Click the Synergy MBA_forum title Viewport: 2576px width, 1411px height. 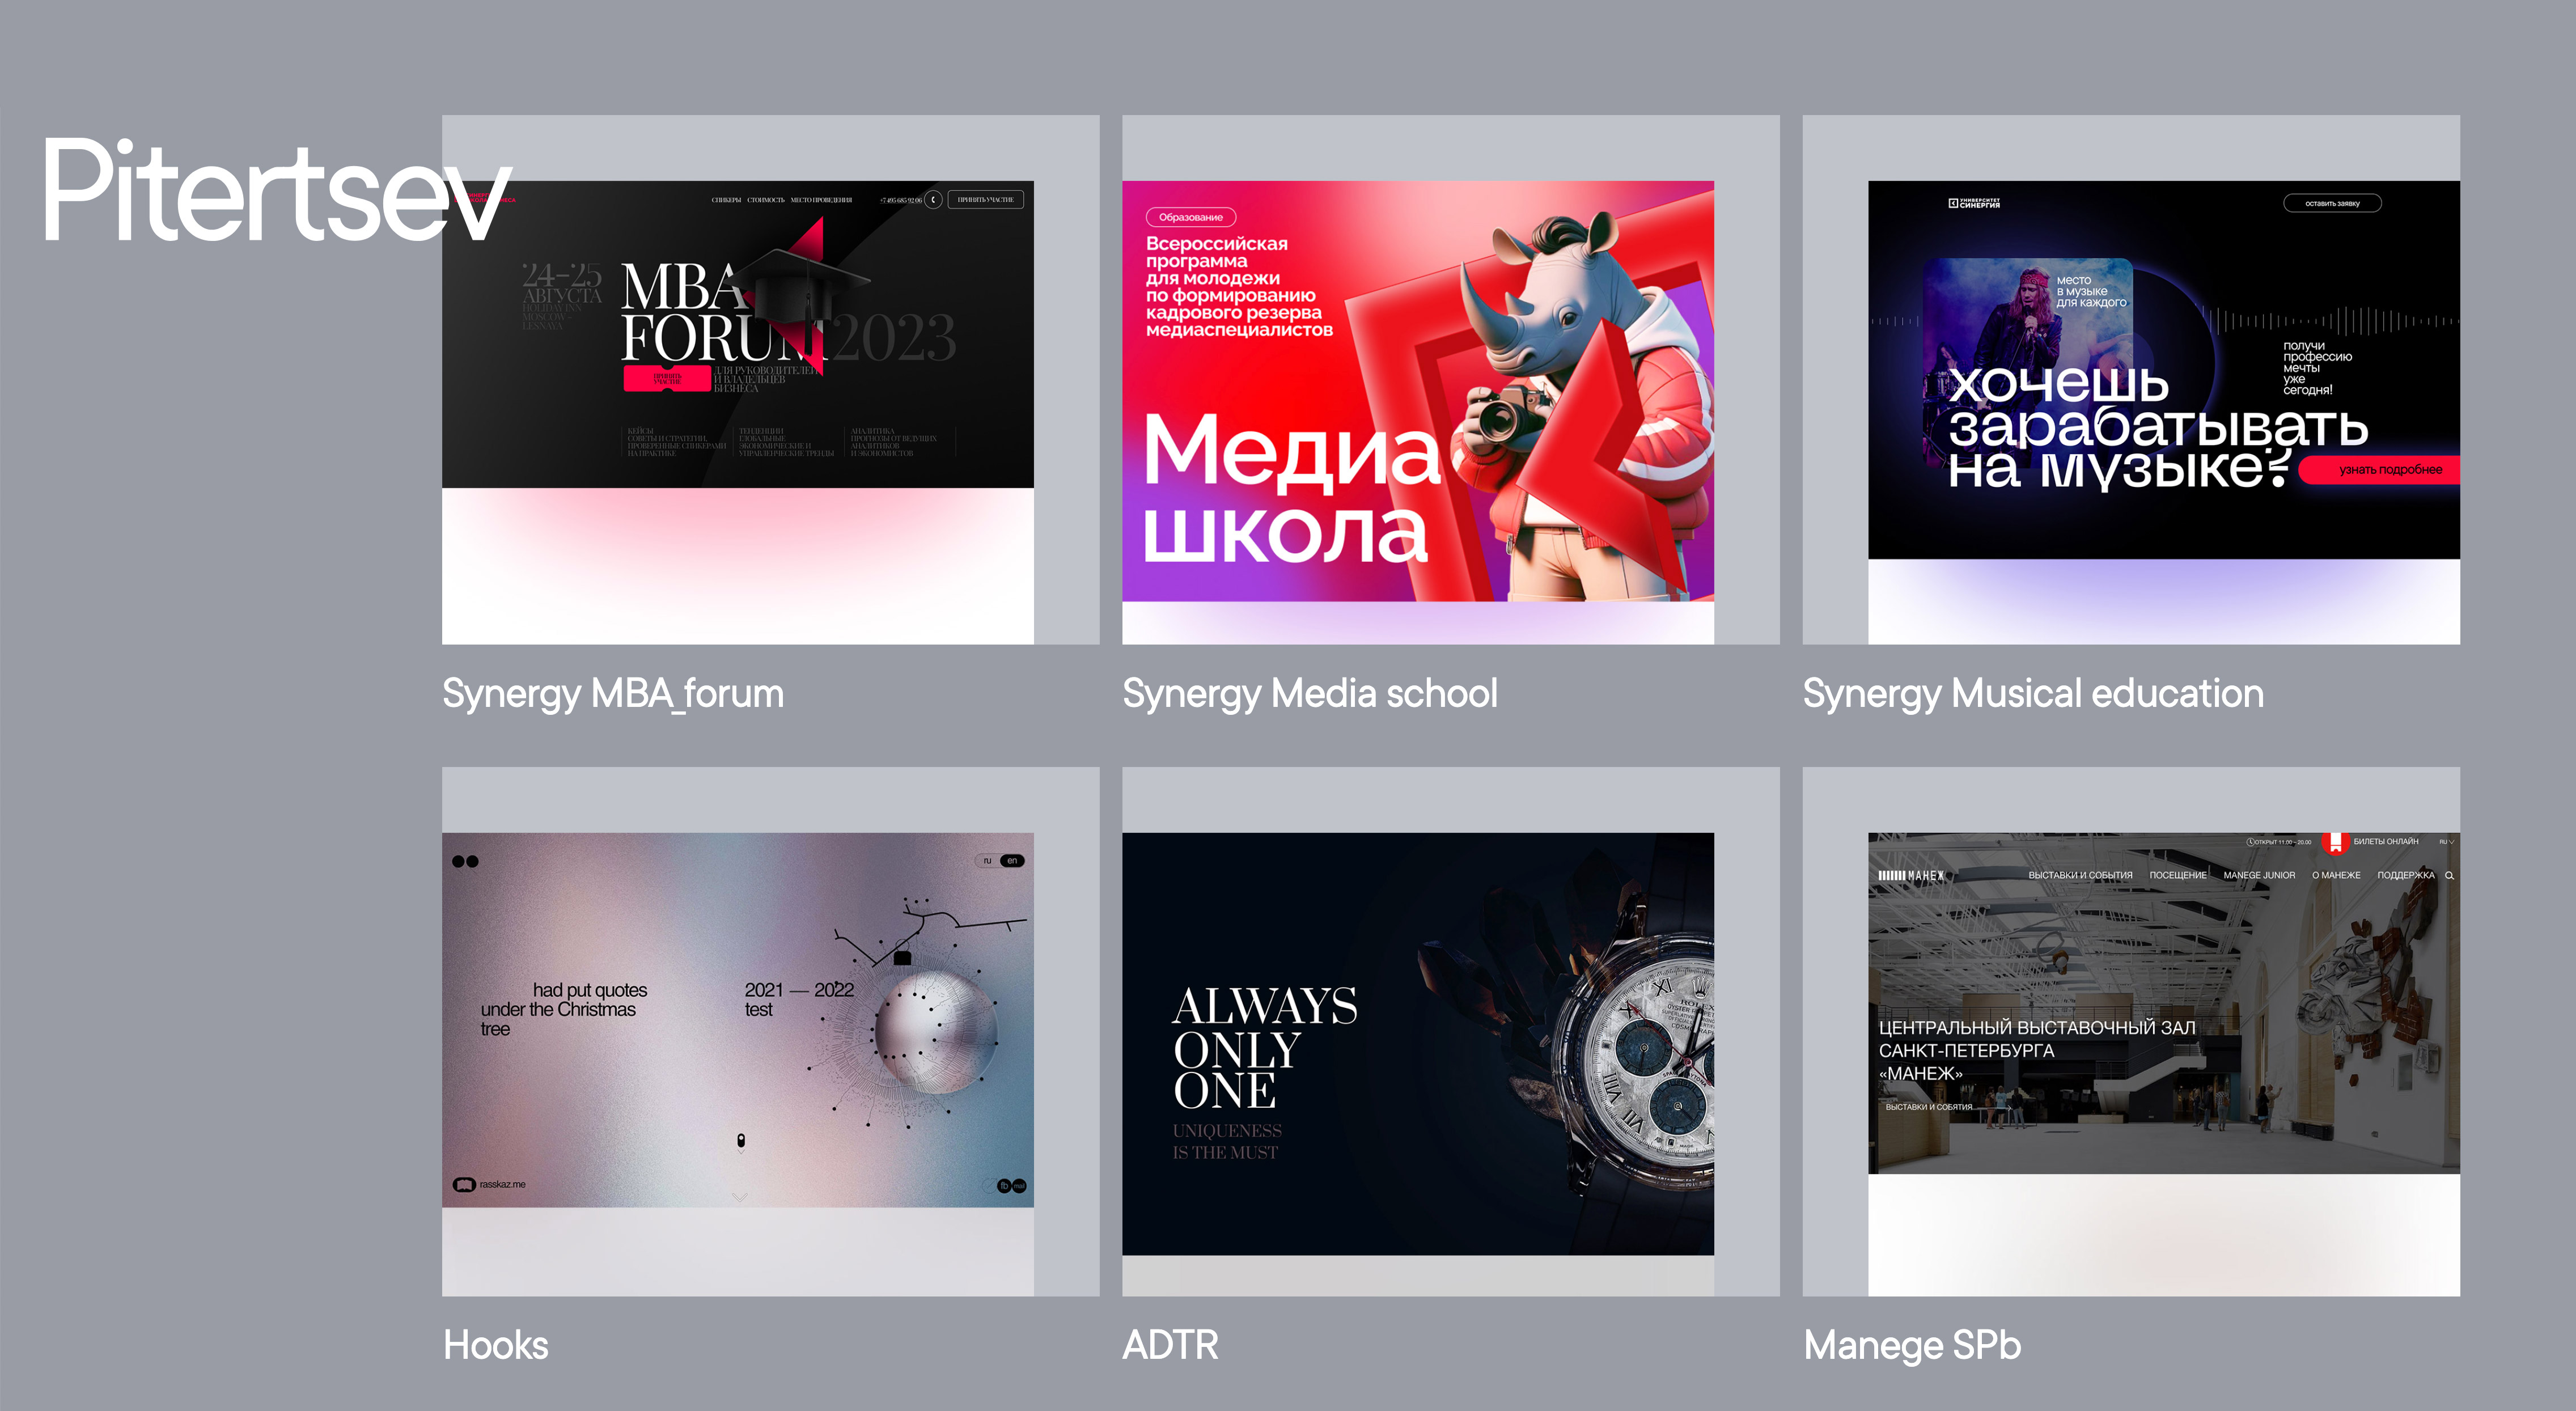click(613, 694)
